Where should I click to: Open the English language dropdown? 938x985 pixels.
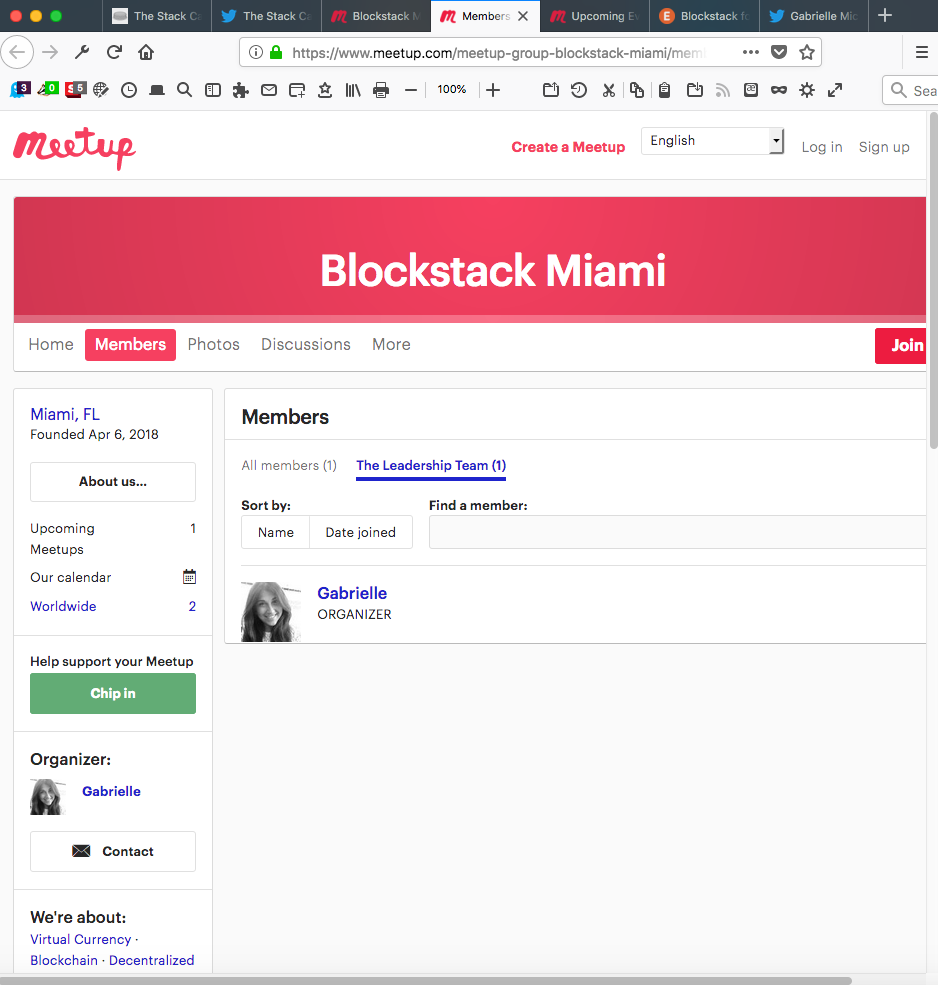point(712,141)
